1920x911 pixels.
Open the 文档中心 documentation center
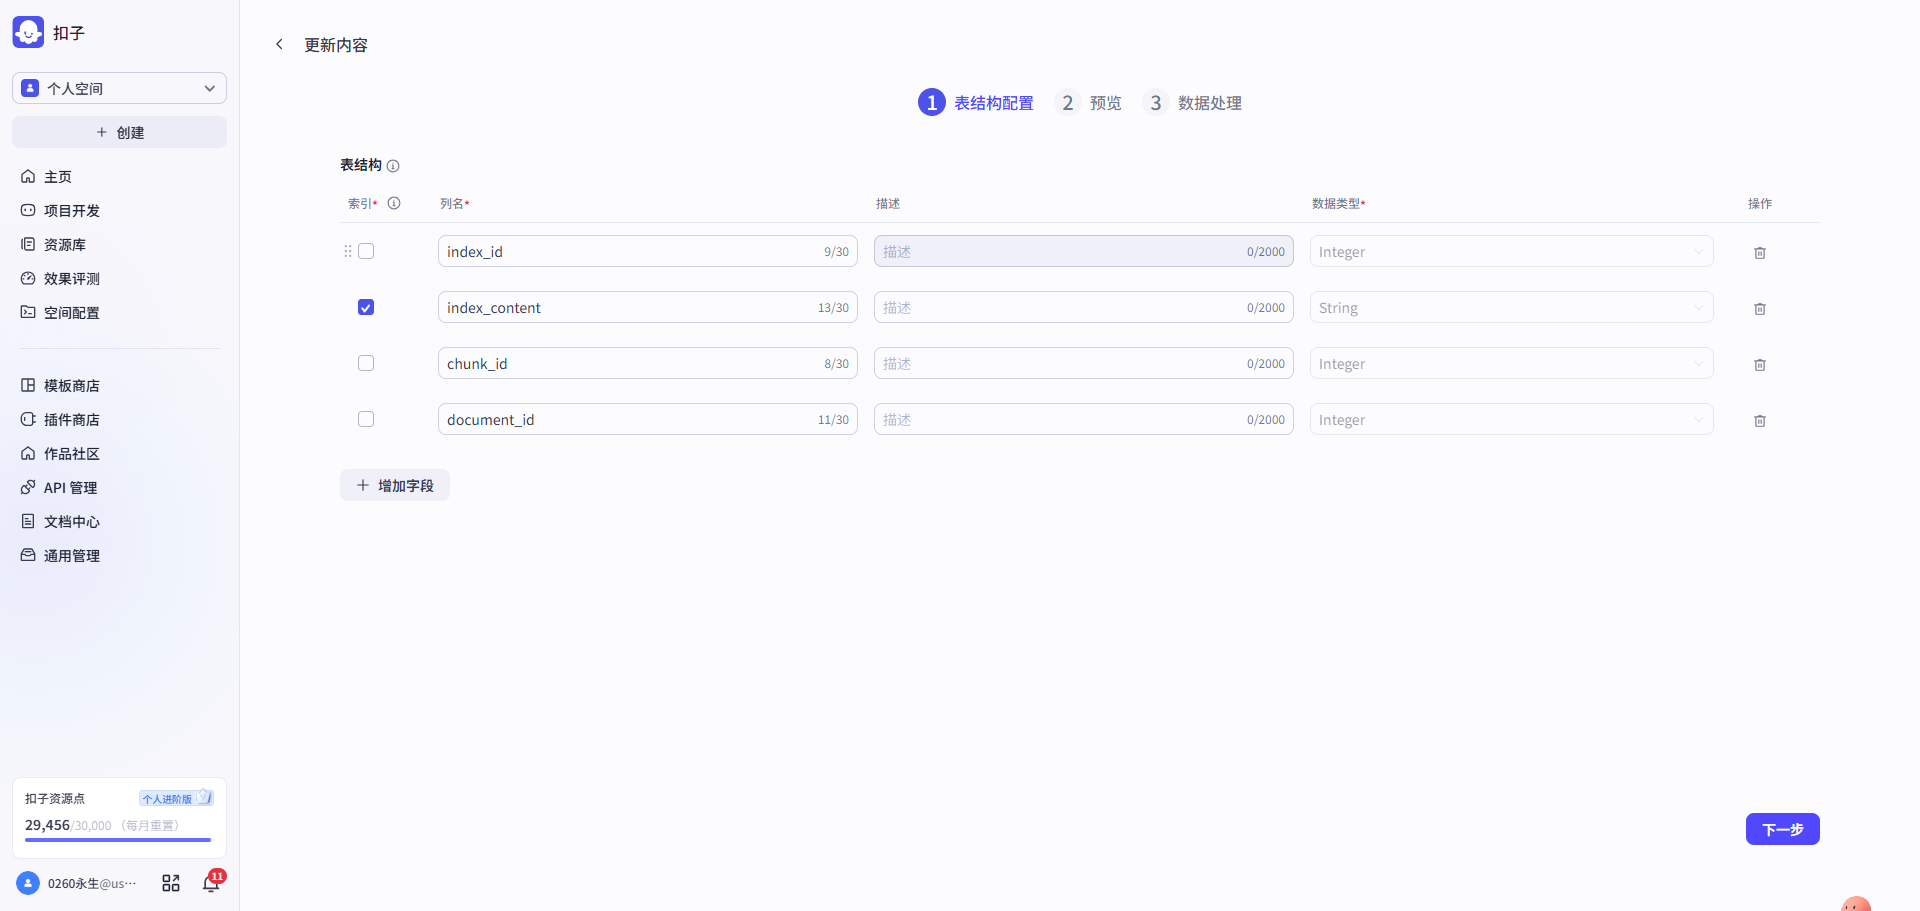(x=71, y=521)
